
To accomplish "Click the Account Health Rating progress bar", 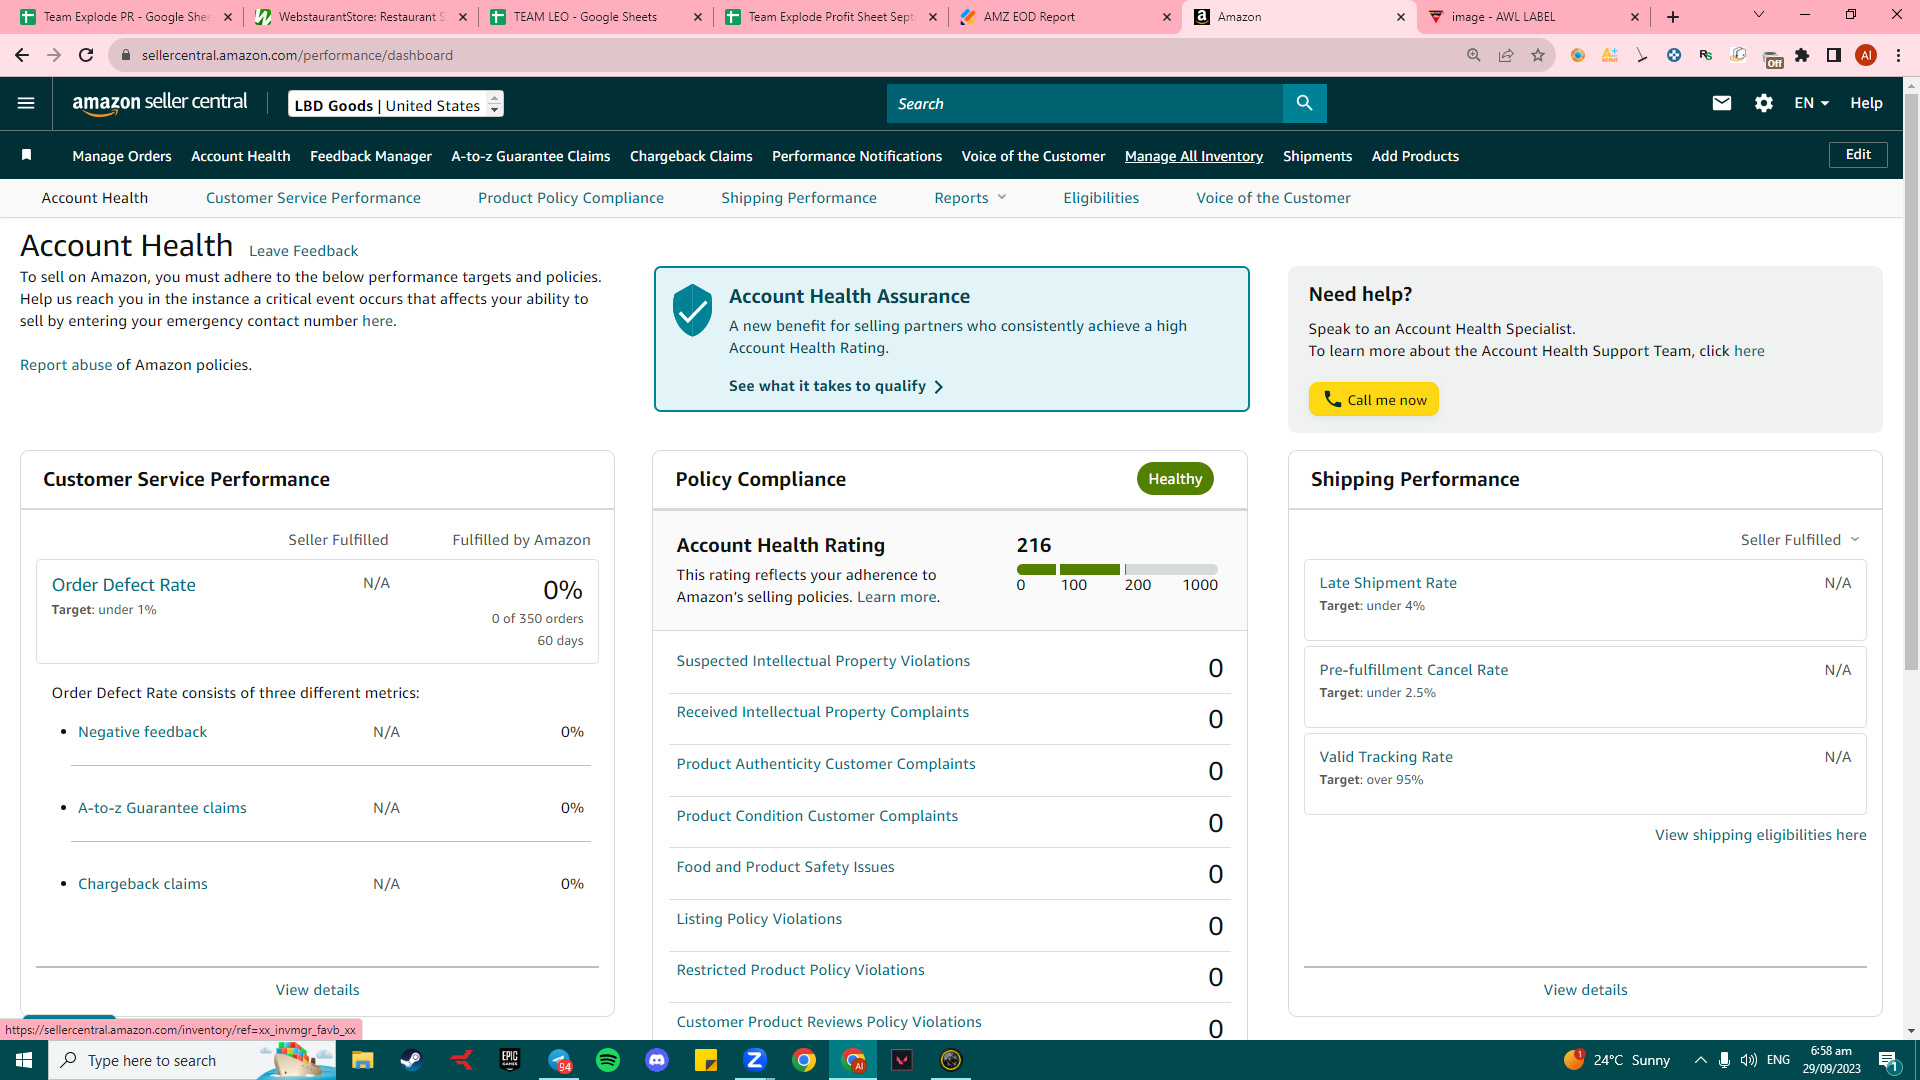I will 1117,569.
